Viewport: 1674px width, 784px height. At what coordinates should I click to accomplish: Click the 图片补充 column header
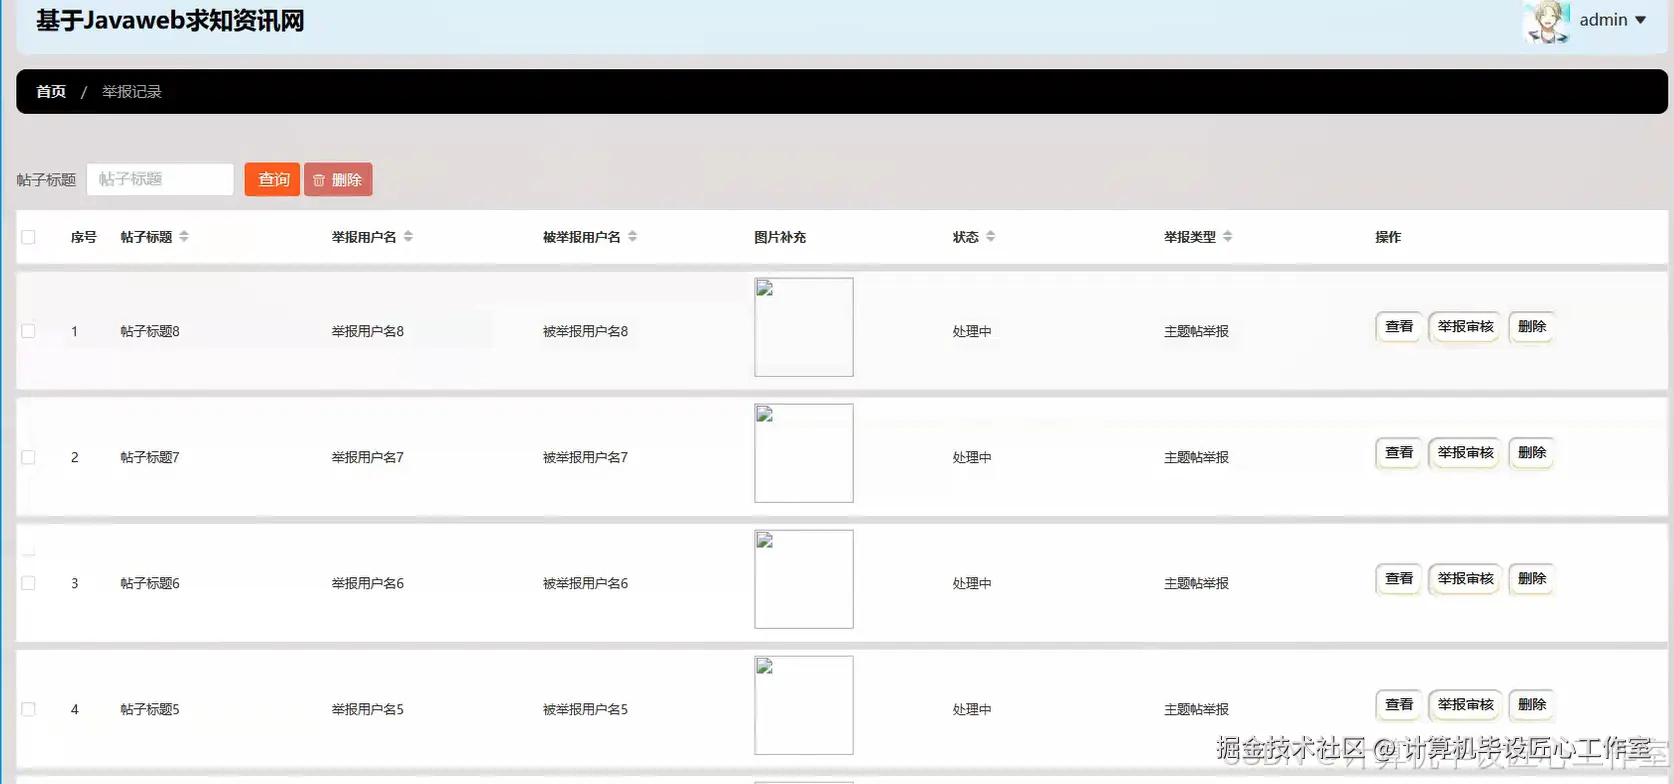pos(780,237)
